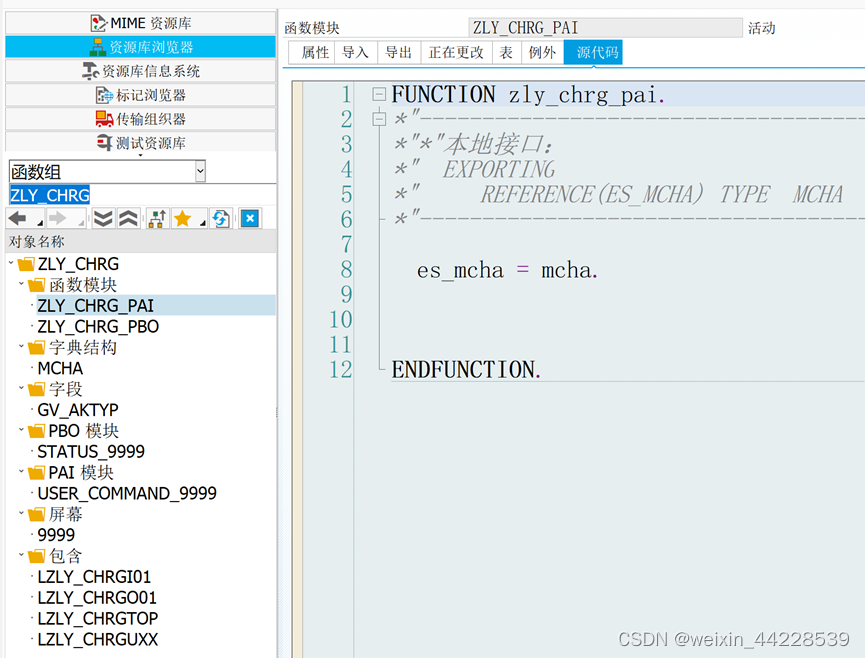865x658 pixels.
Task: Select include LZLY_CHRGTOP
Action: [98, 618]
